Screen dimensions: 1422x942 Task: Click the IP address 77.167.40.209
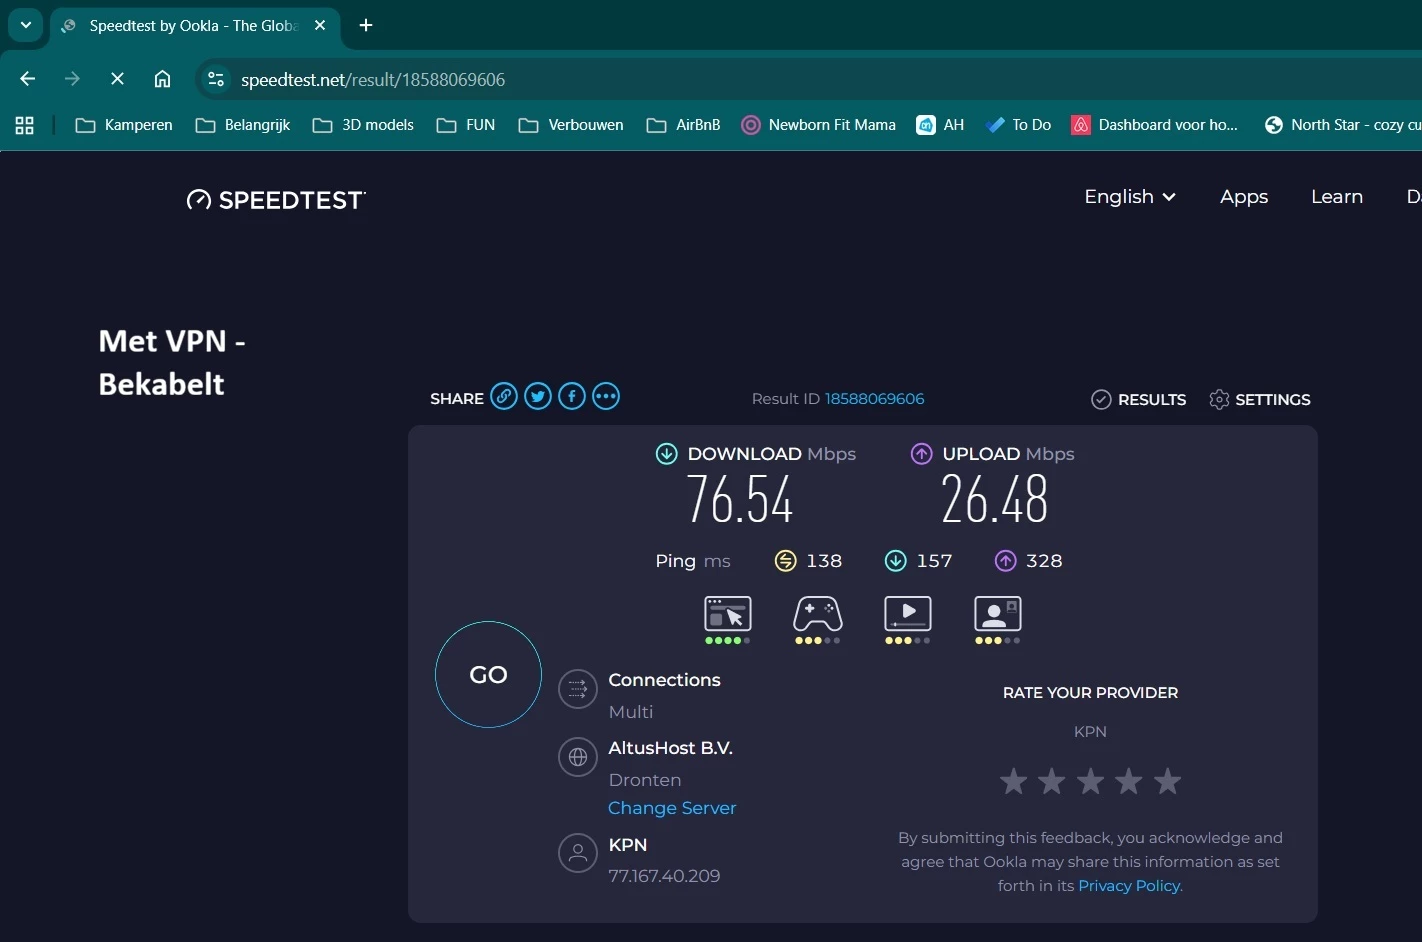click(x=664, y=876)
